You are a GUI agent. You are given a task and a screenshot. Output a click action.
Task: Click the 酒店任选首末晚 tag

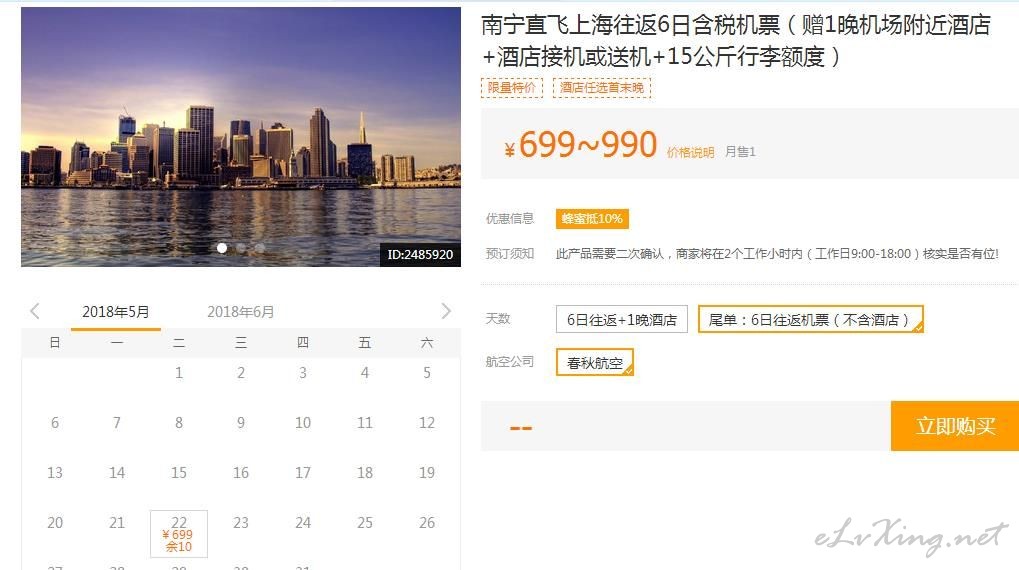[x=602, y=88]
